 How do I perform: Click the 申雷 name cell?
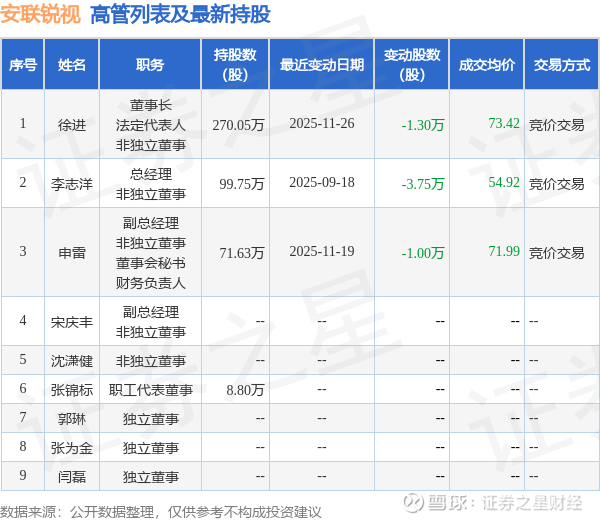point(72,252)
